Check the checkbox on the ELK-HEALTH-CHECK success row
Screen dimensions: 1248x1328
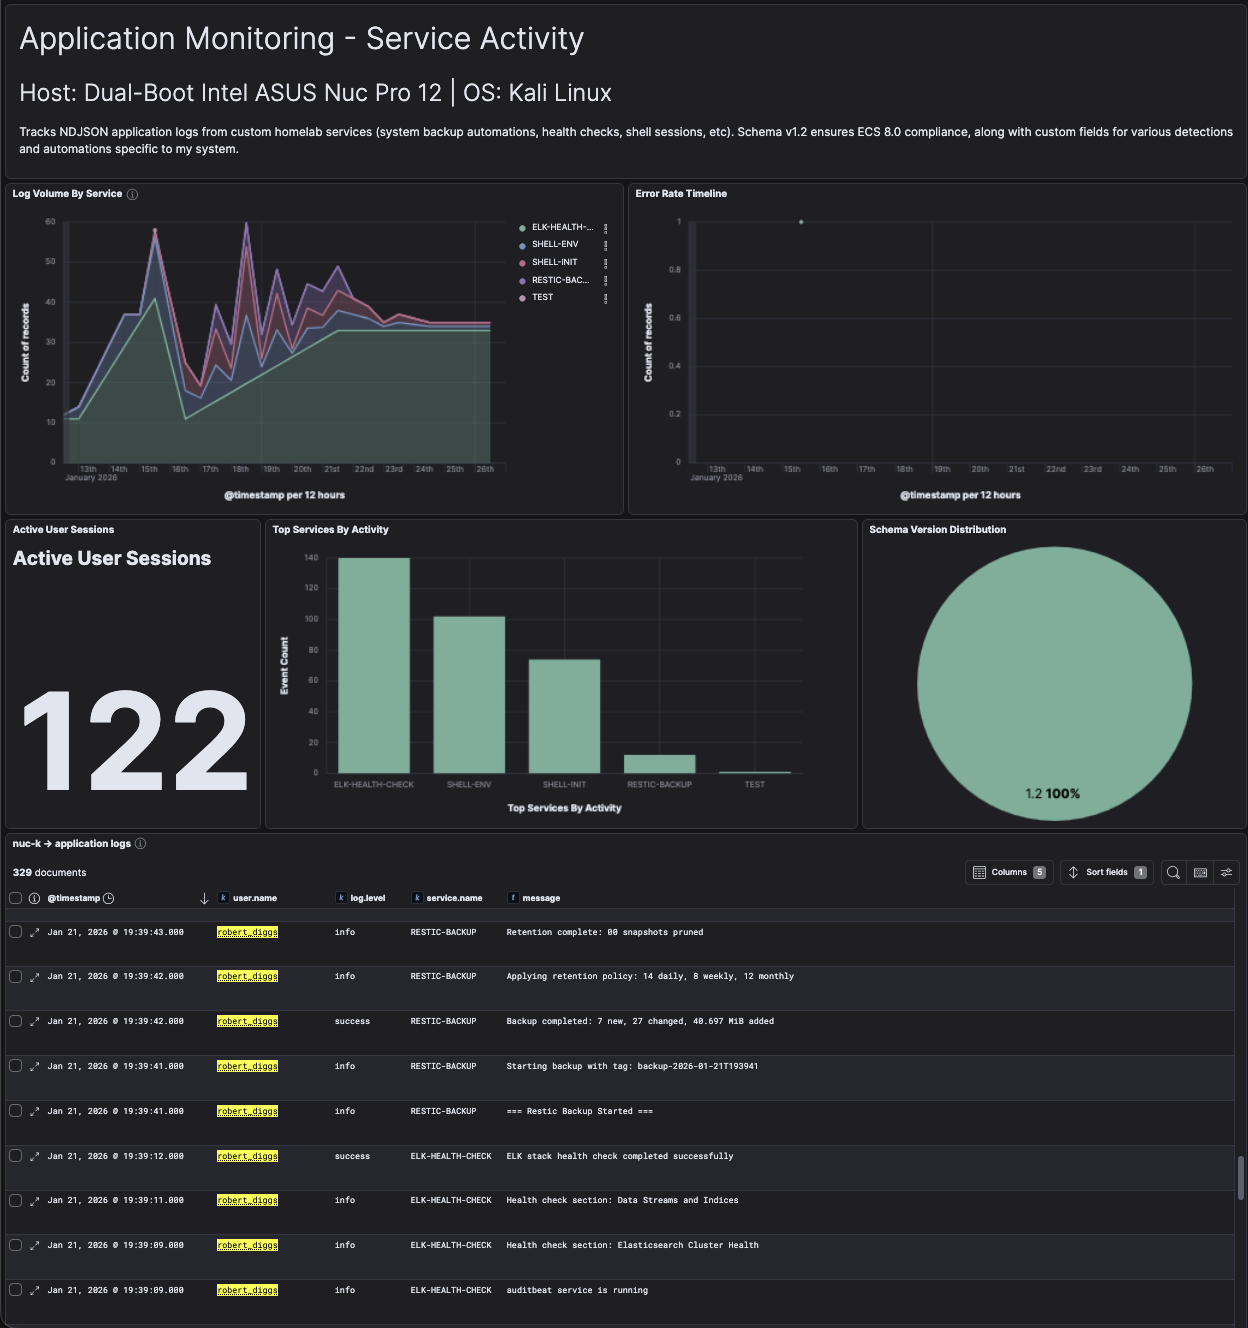click(x=15, y=1155)
